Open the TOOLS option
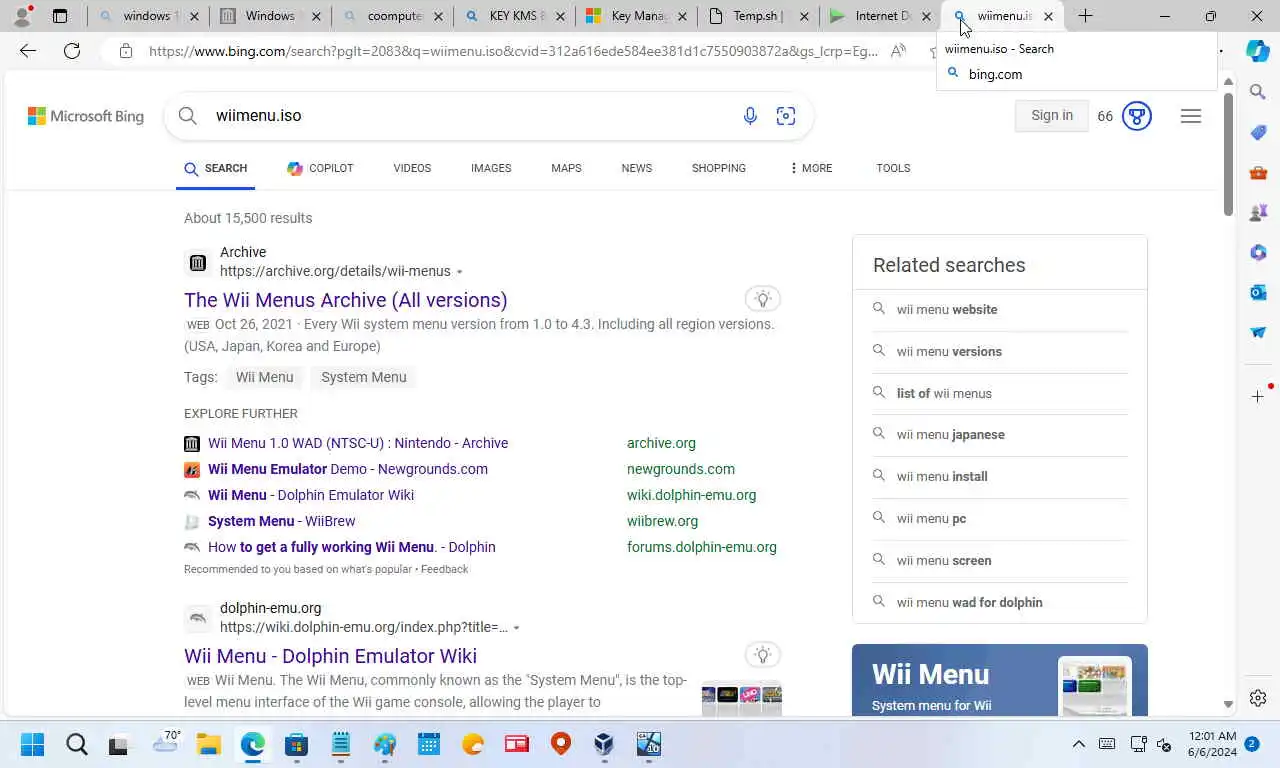The height and width of the screenshot is (768, 1280). point(893,168)
